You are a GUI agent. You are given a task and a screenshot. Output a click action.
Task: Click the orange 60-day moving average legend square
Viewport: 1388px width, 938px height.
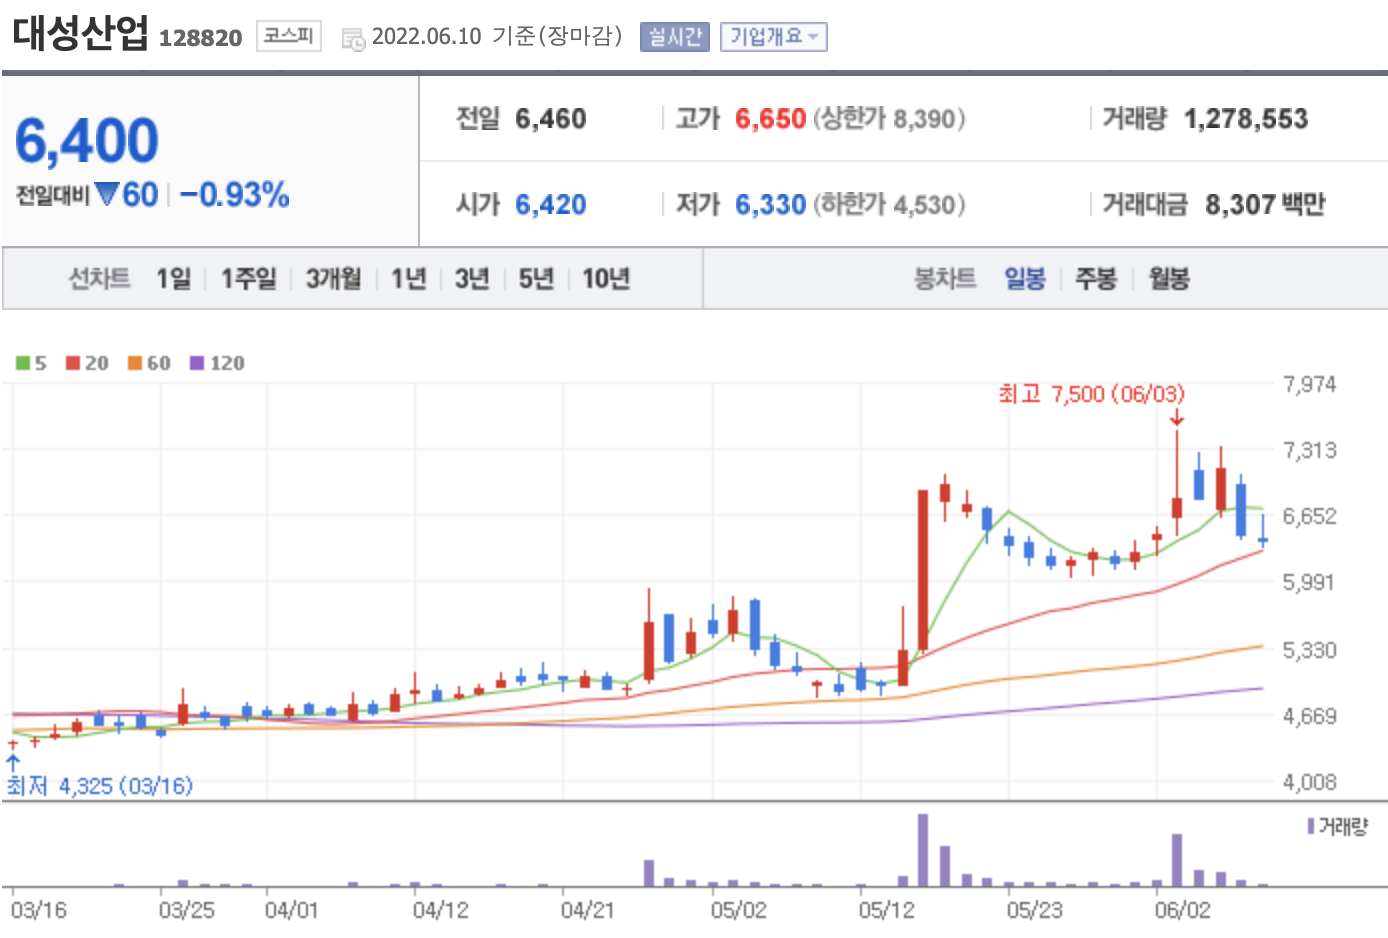click(x=134, y=363)
